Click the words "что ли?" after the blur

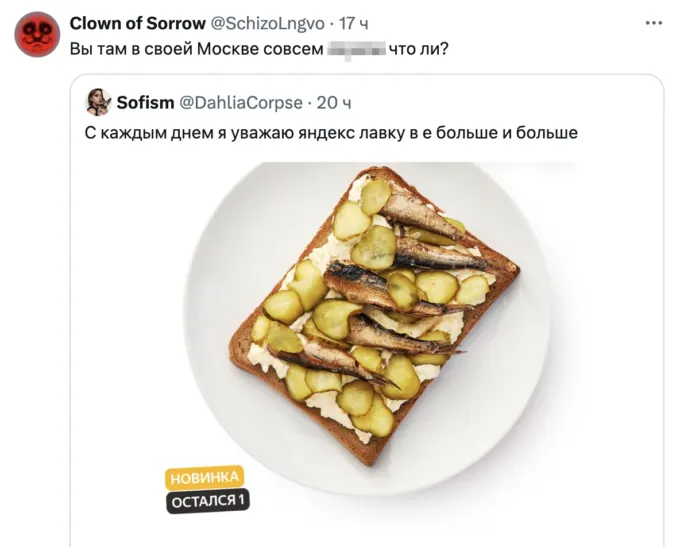pos(420,48)
